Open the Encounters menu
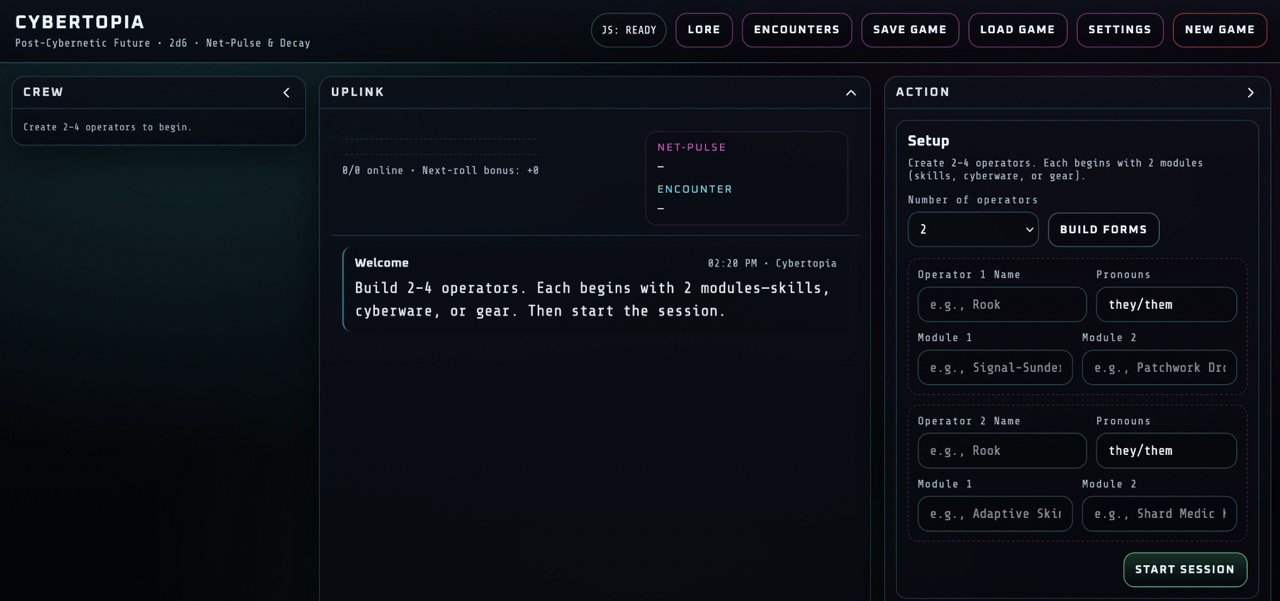 [x=796, y=30]
